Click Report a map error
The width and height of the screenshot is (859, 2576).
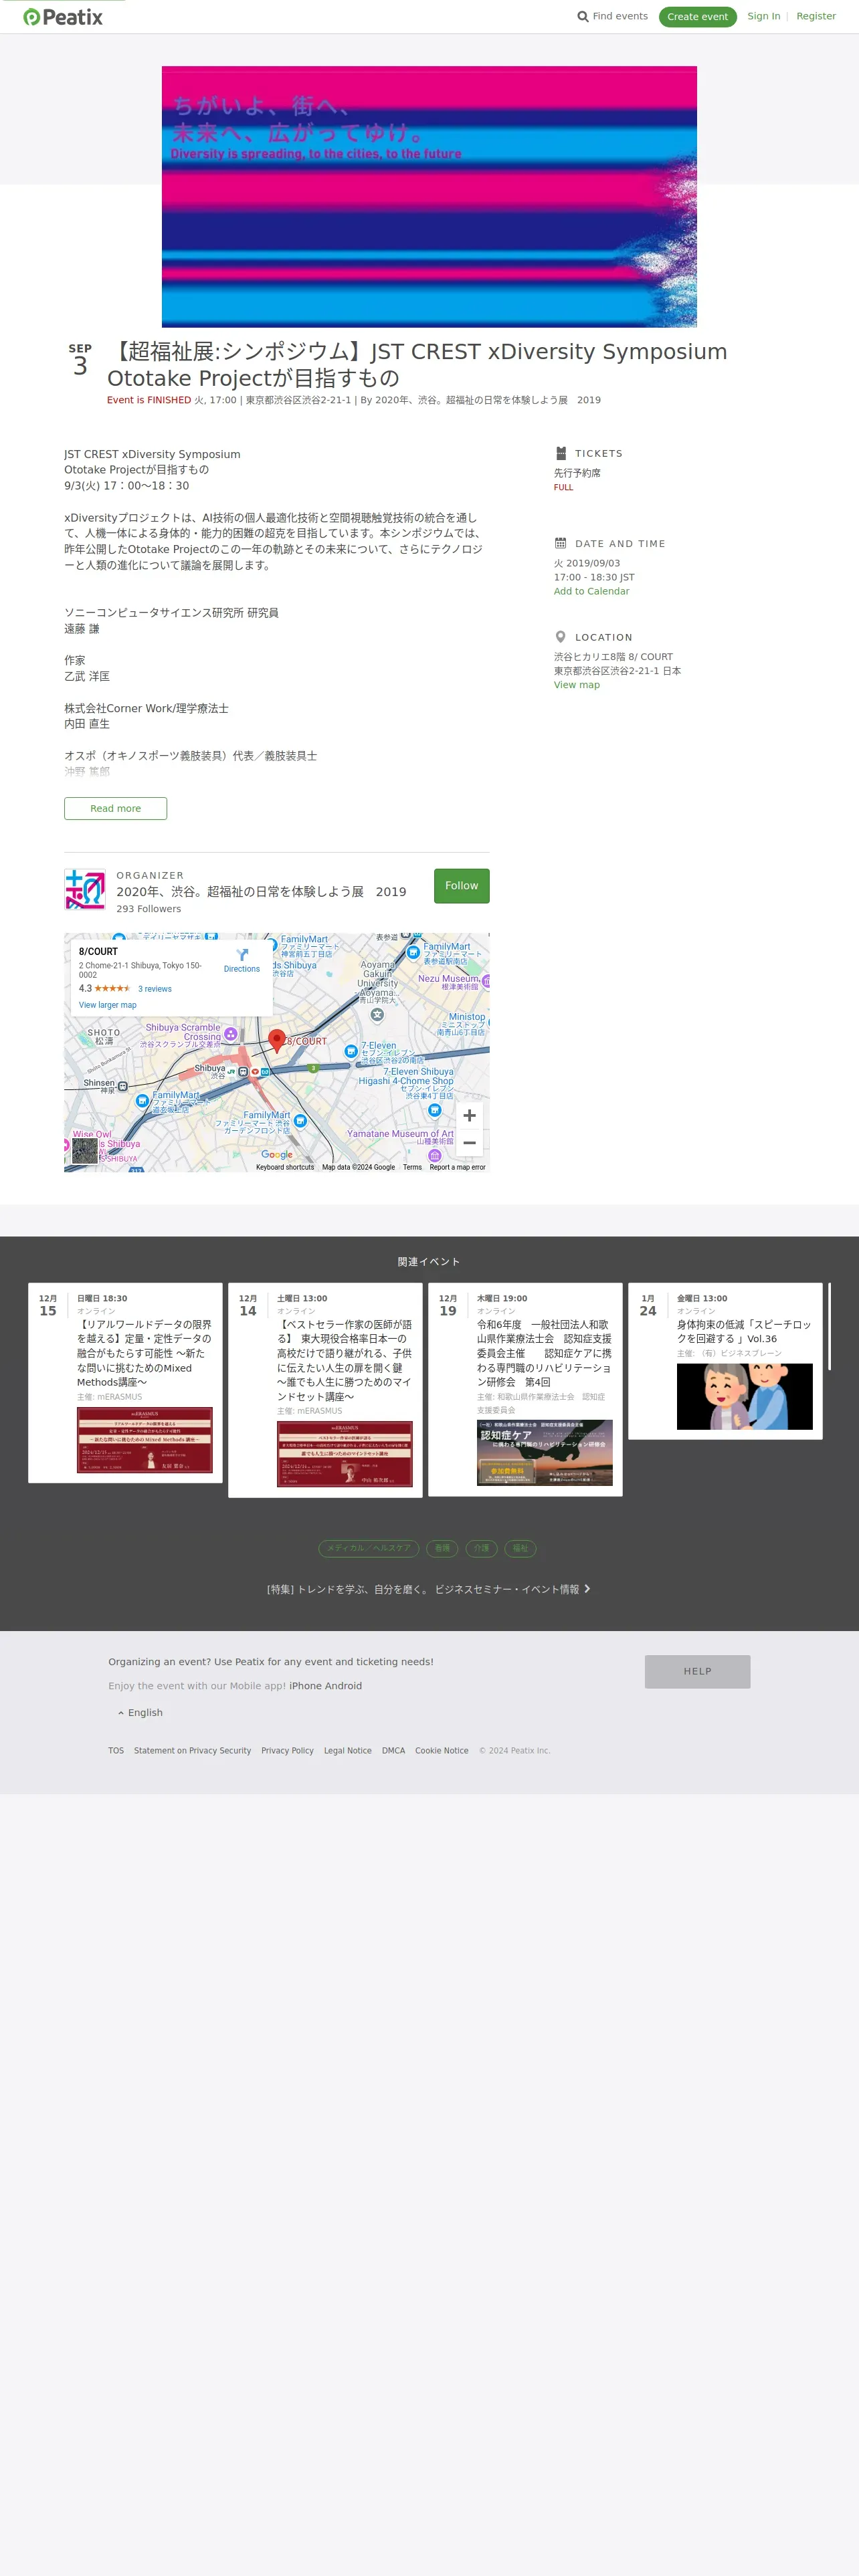[457, 1167]
